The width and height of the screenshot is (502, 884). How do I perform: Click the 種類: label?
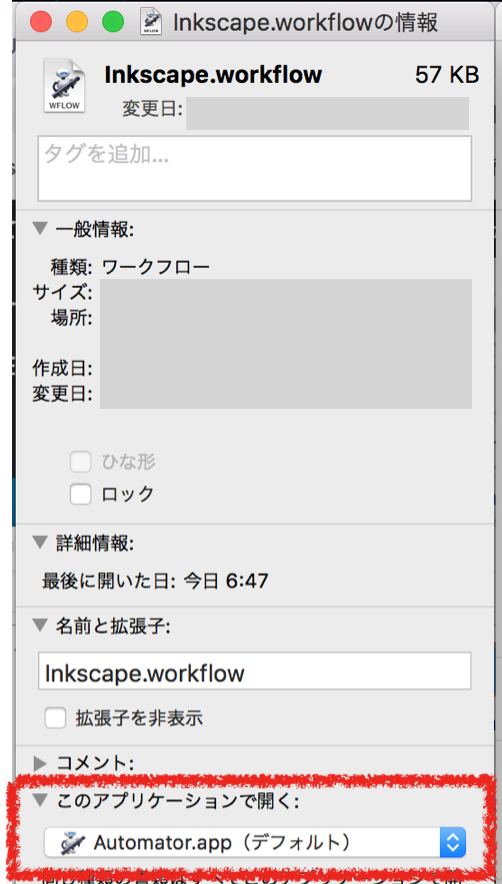(x=71, y=266)
